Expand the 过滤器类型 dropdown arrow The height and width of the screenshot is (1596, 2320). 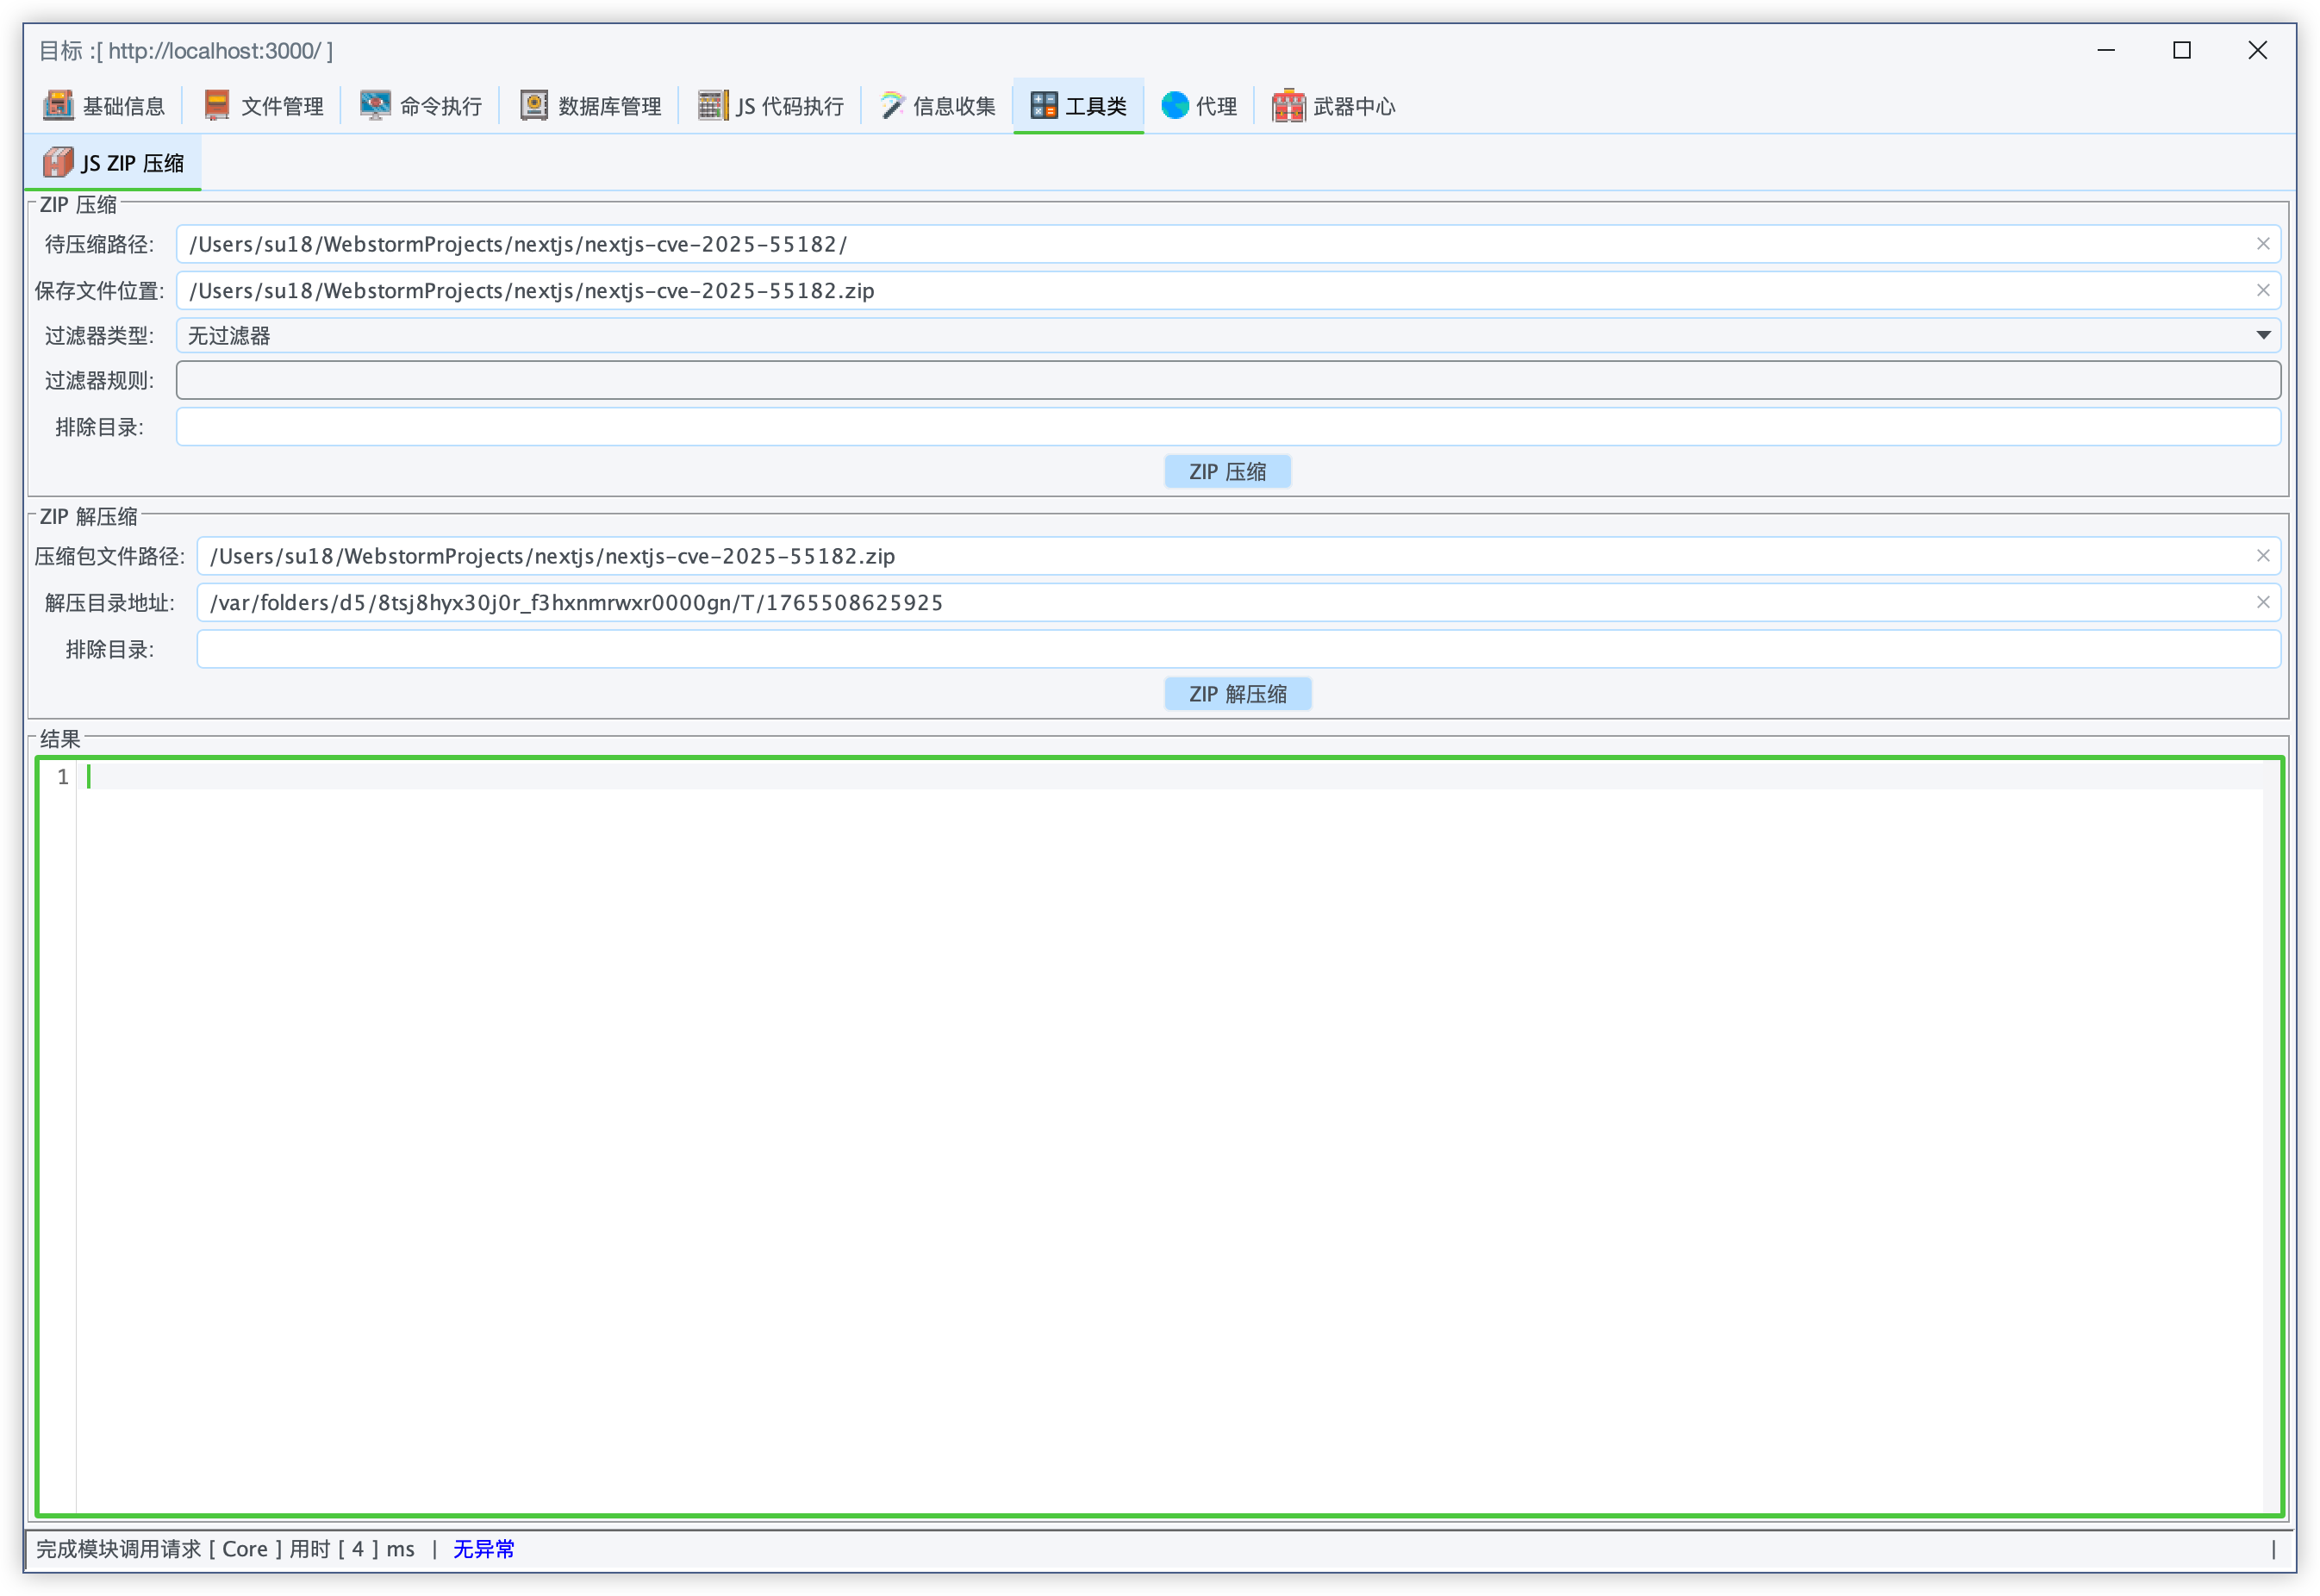click(x=2263, y=335)
